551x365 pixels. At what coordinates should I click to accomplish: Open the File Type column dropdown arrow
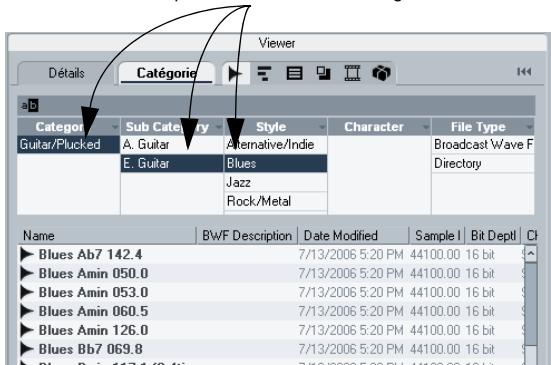[x=529, y=126]
